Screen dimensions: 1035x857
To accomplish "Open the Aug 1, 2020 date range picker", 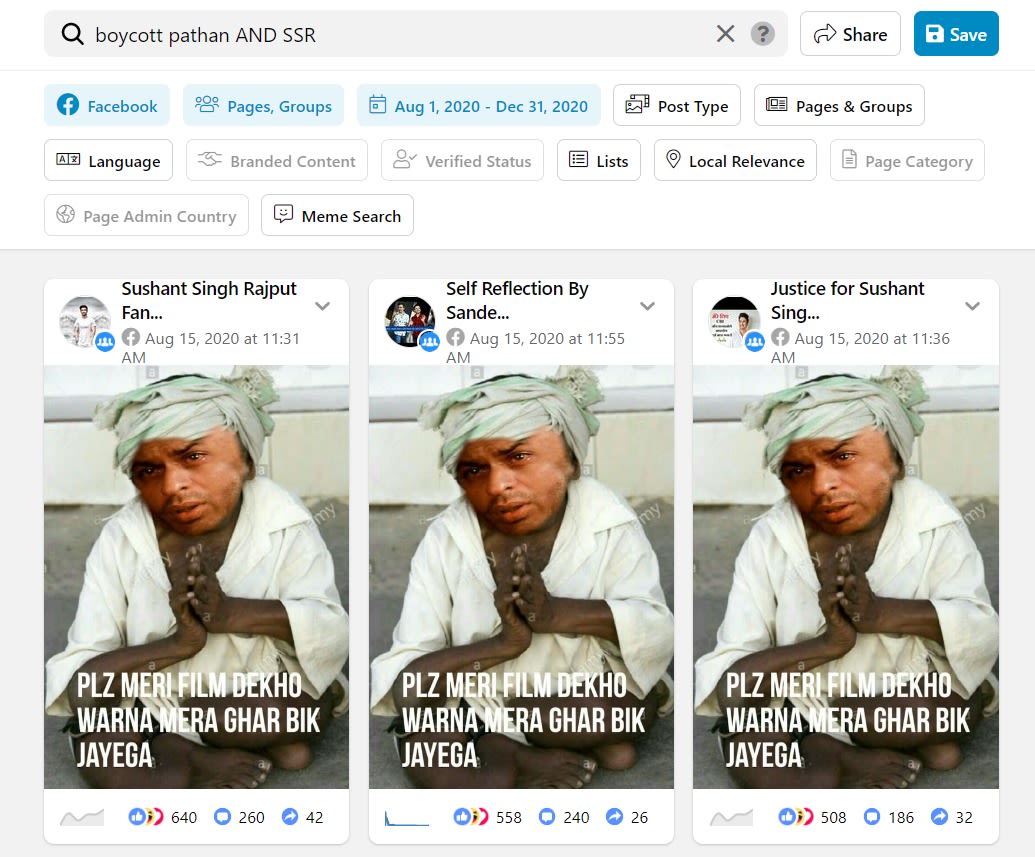I will point(478,106).
